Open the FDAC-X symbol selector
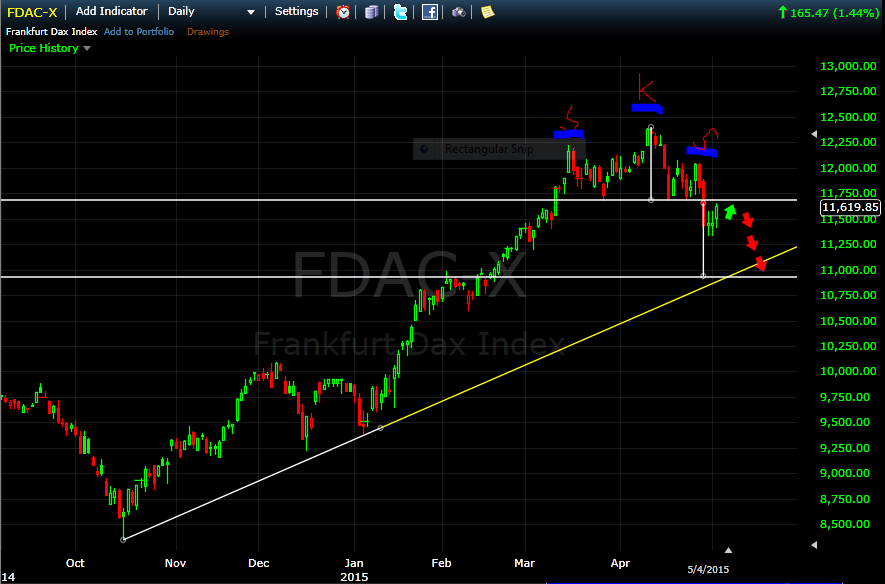Viewport: 885px width, 584px height. [x=30, y=11]
